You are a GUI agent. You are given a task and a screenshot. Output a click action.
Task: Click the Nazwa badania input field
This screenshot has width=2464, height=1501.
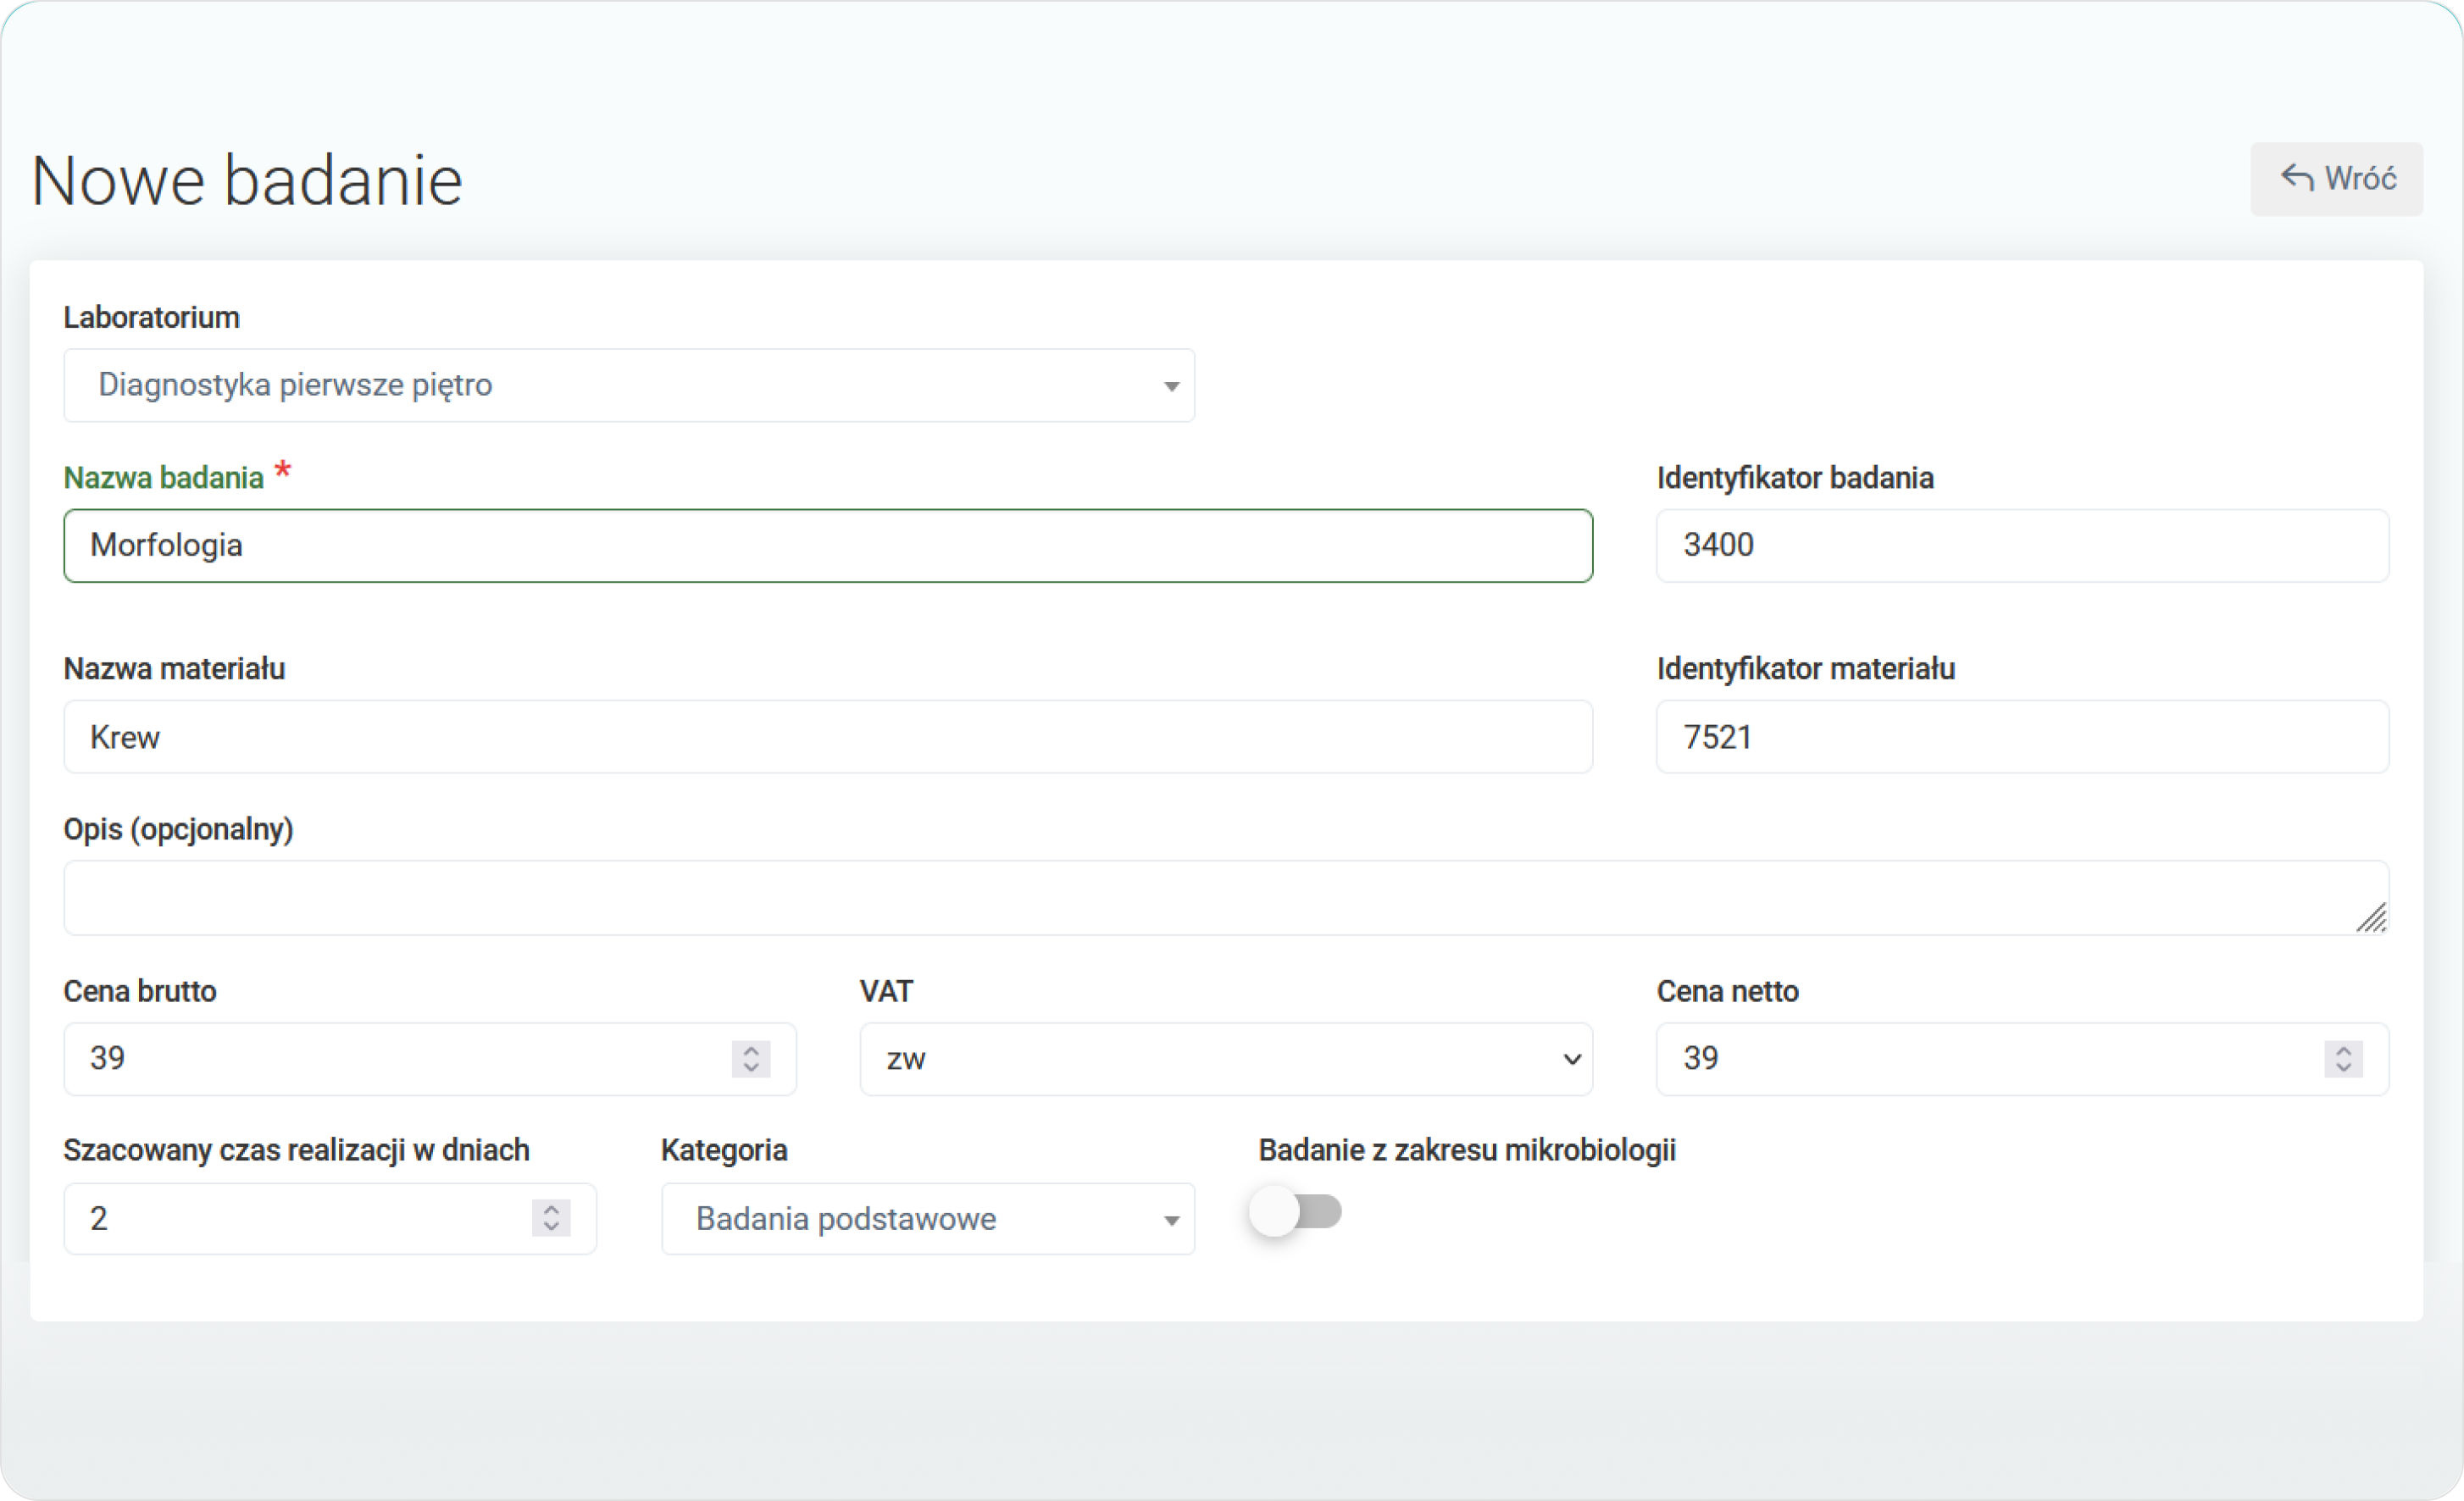(x=827, y=546)
